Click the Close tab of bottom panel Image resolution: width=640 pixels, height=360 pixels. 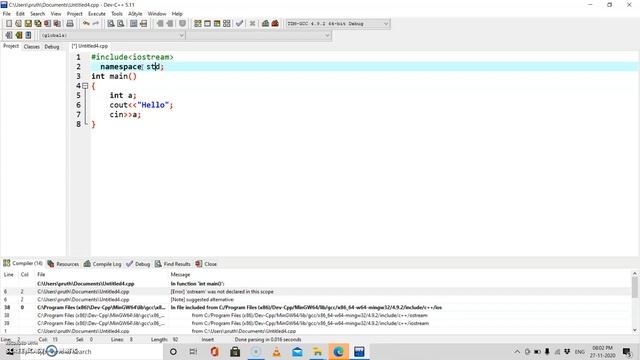click(206, 264)
